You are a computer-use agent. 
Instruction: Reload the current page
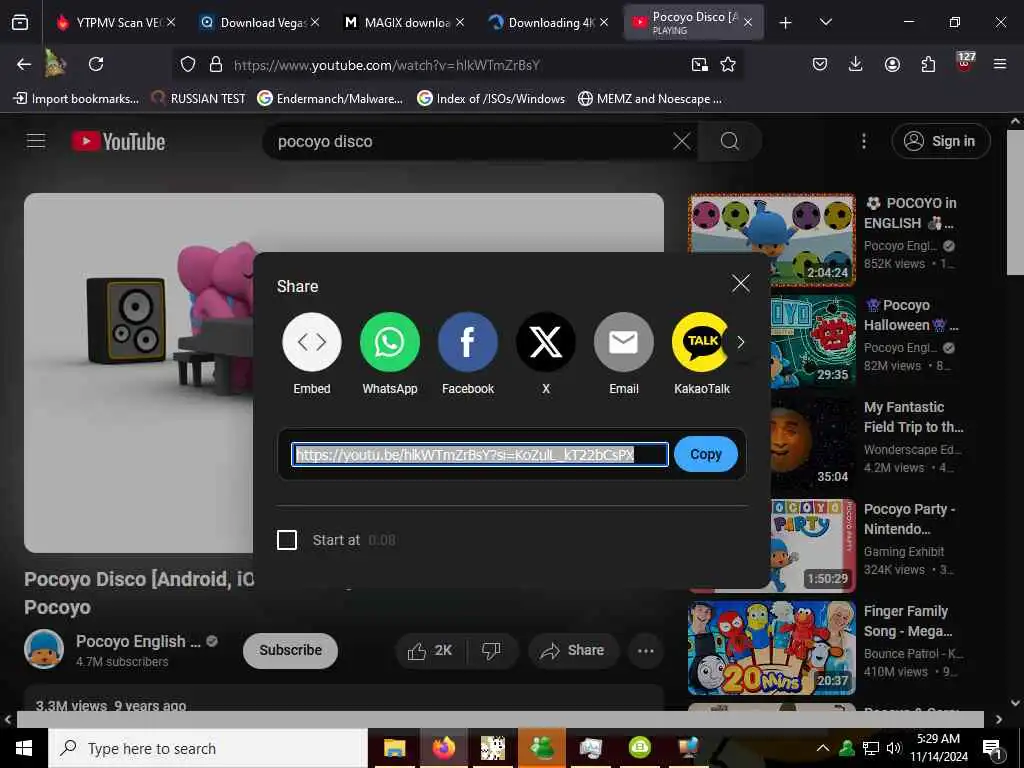pyautogui.click(x=96, y=64)
